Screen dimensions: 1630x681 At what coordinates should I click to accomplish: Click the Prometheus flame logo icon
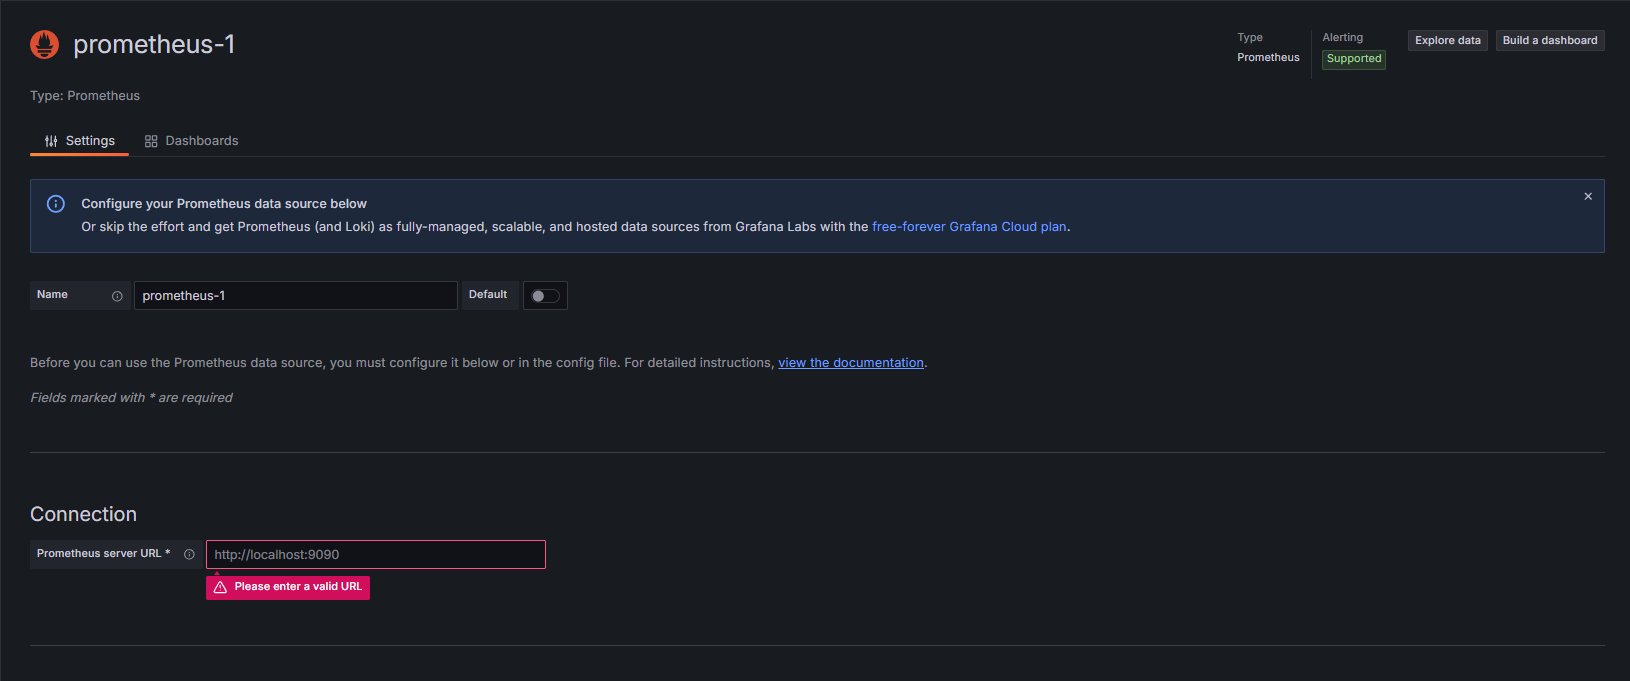coord(45,44)
